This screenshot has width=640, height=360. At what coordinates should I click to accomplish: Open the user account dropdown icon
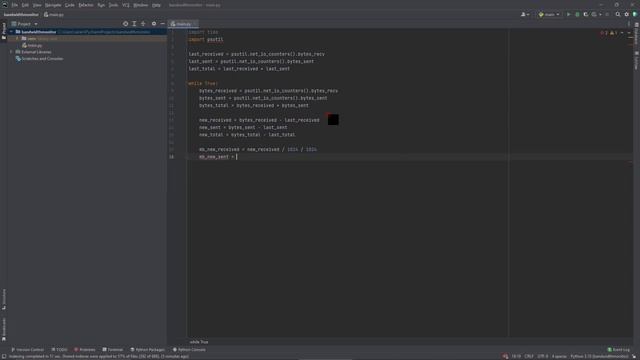pos(525,15)
